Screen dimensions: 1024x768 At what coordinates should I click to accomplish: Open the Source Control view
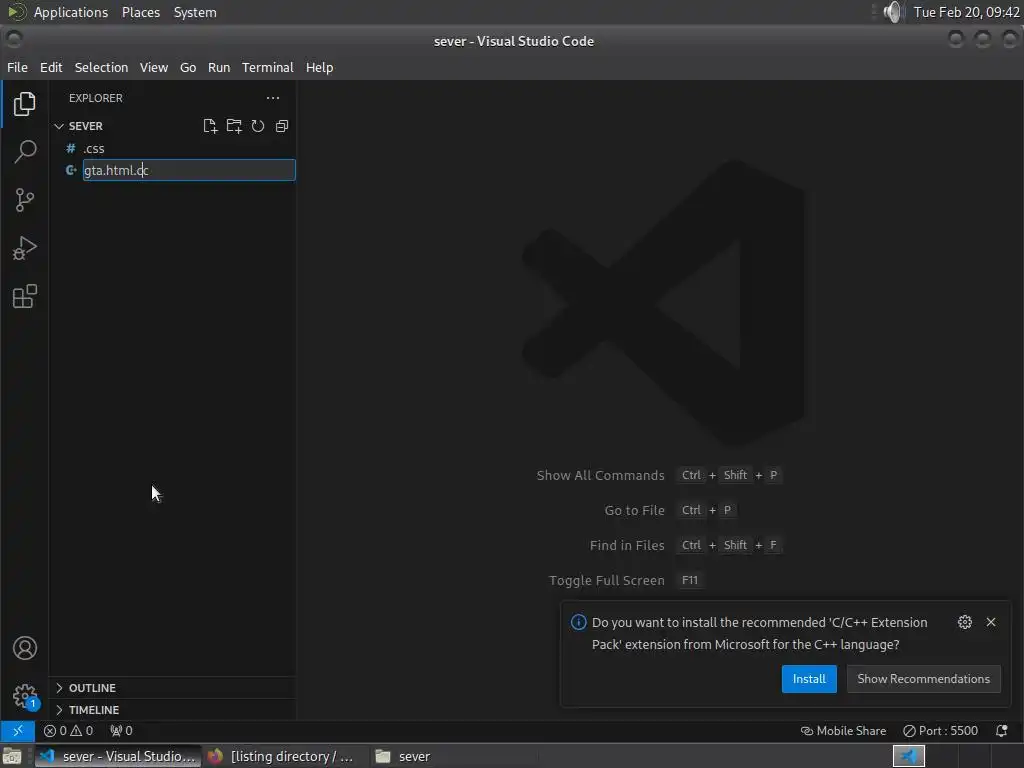pyautogui.click(x=24, y=200)
